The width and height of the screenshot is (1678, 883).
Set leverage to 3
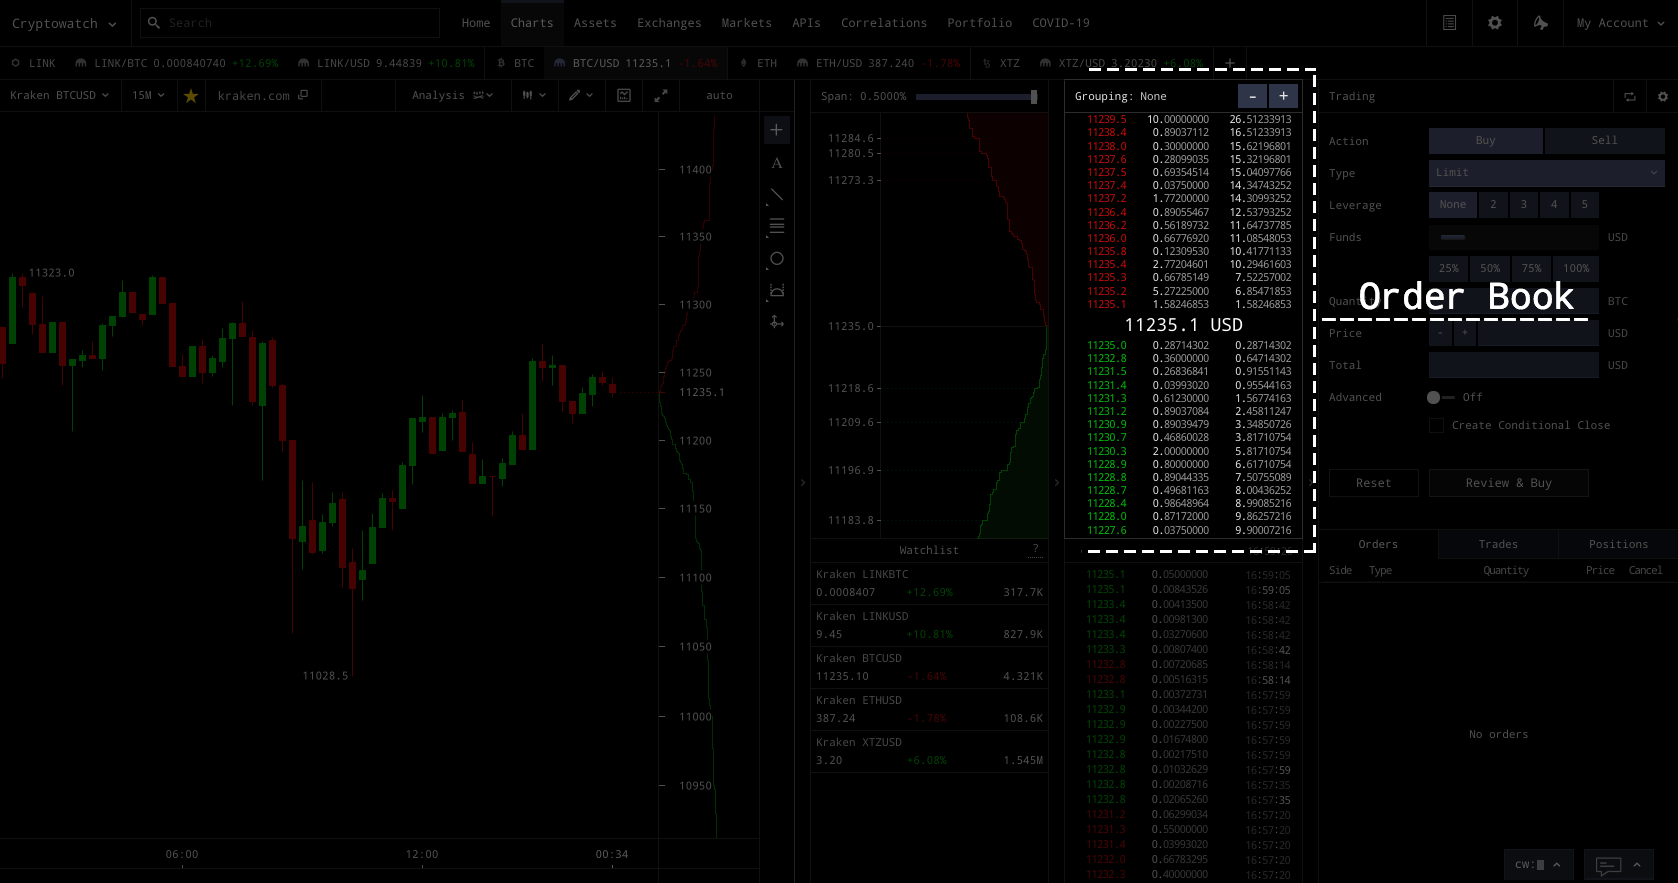tap(1524, 205)
